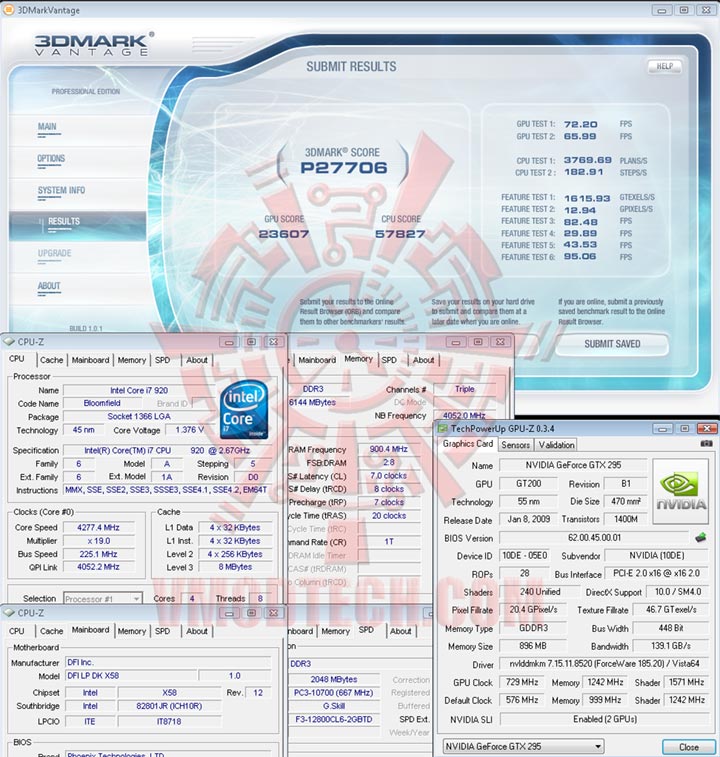Switch to Sensors tab in GPU-Z
This screenshot has width=720, height=757.
click(x=516, y=445)
